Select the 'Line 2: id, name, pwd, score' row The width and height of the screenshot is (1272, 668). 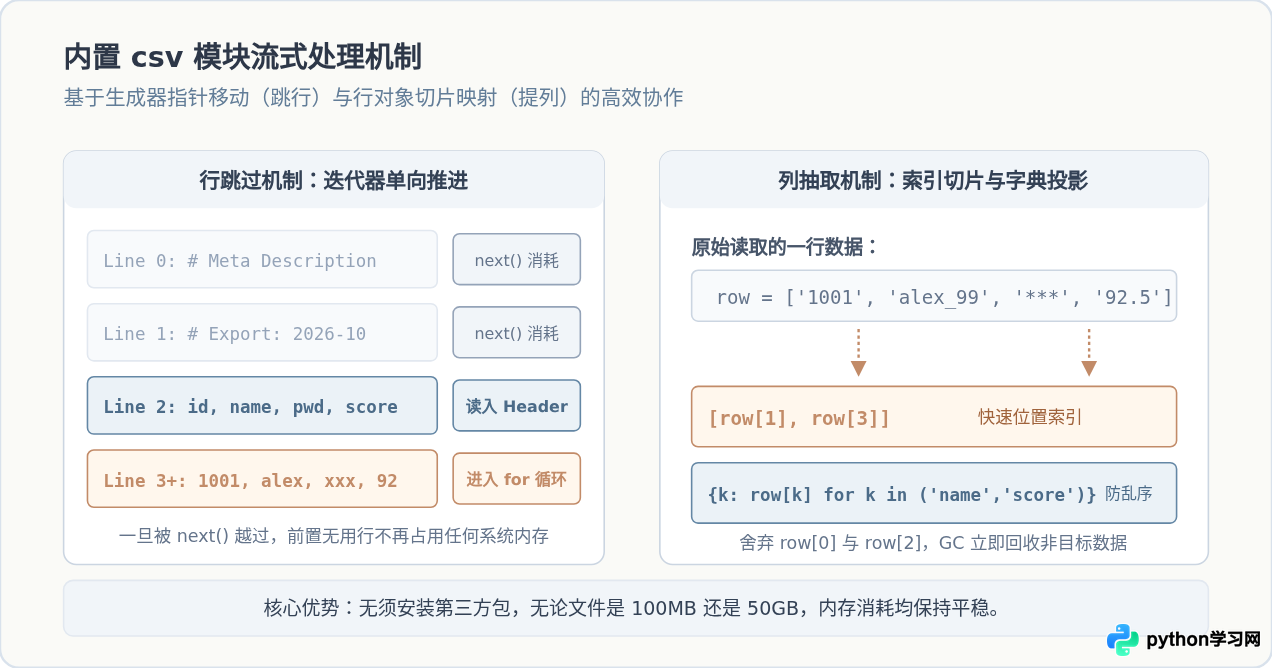(x=262, y=406)
